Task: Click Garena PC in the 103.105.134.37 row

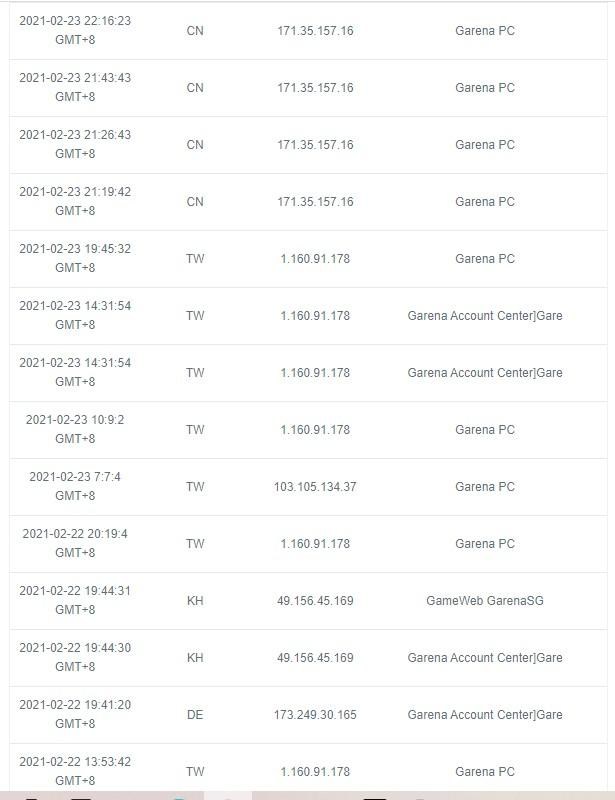Action: 485,487
